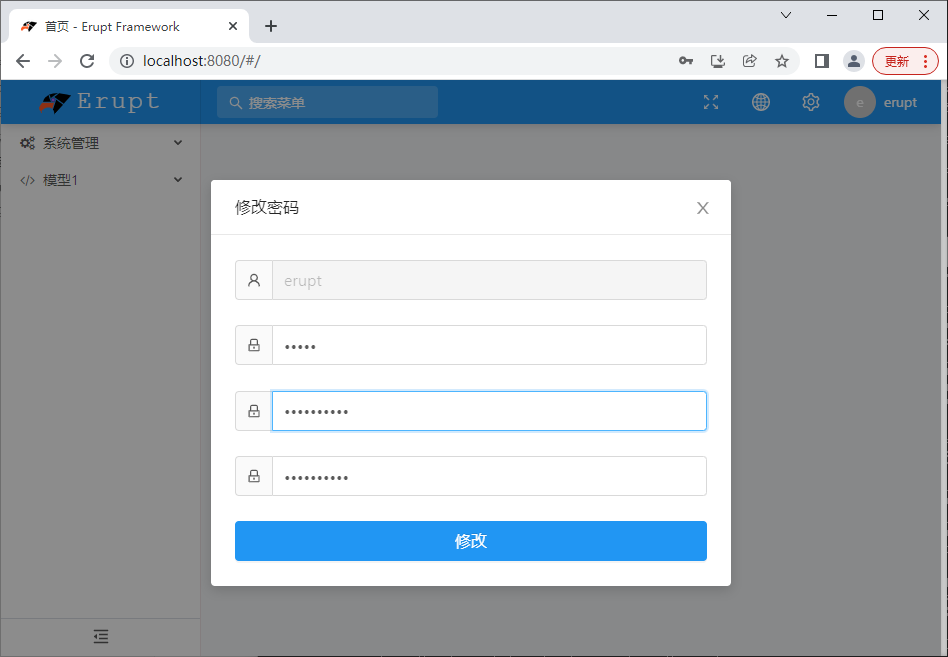The image size is (948, 657).
Task: Bookmark this page with the star icon
Action: coord(782,61)
